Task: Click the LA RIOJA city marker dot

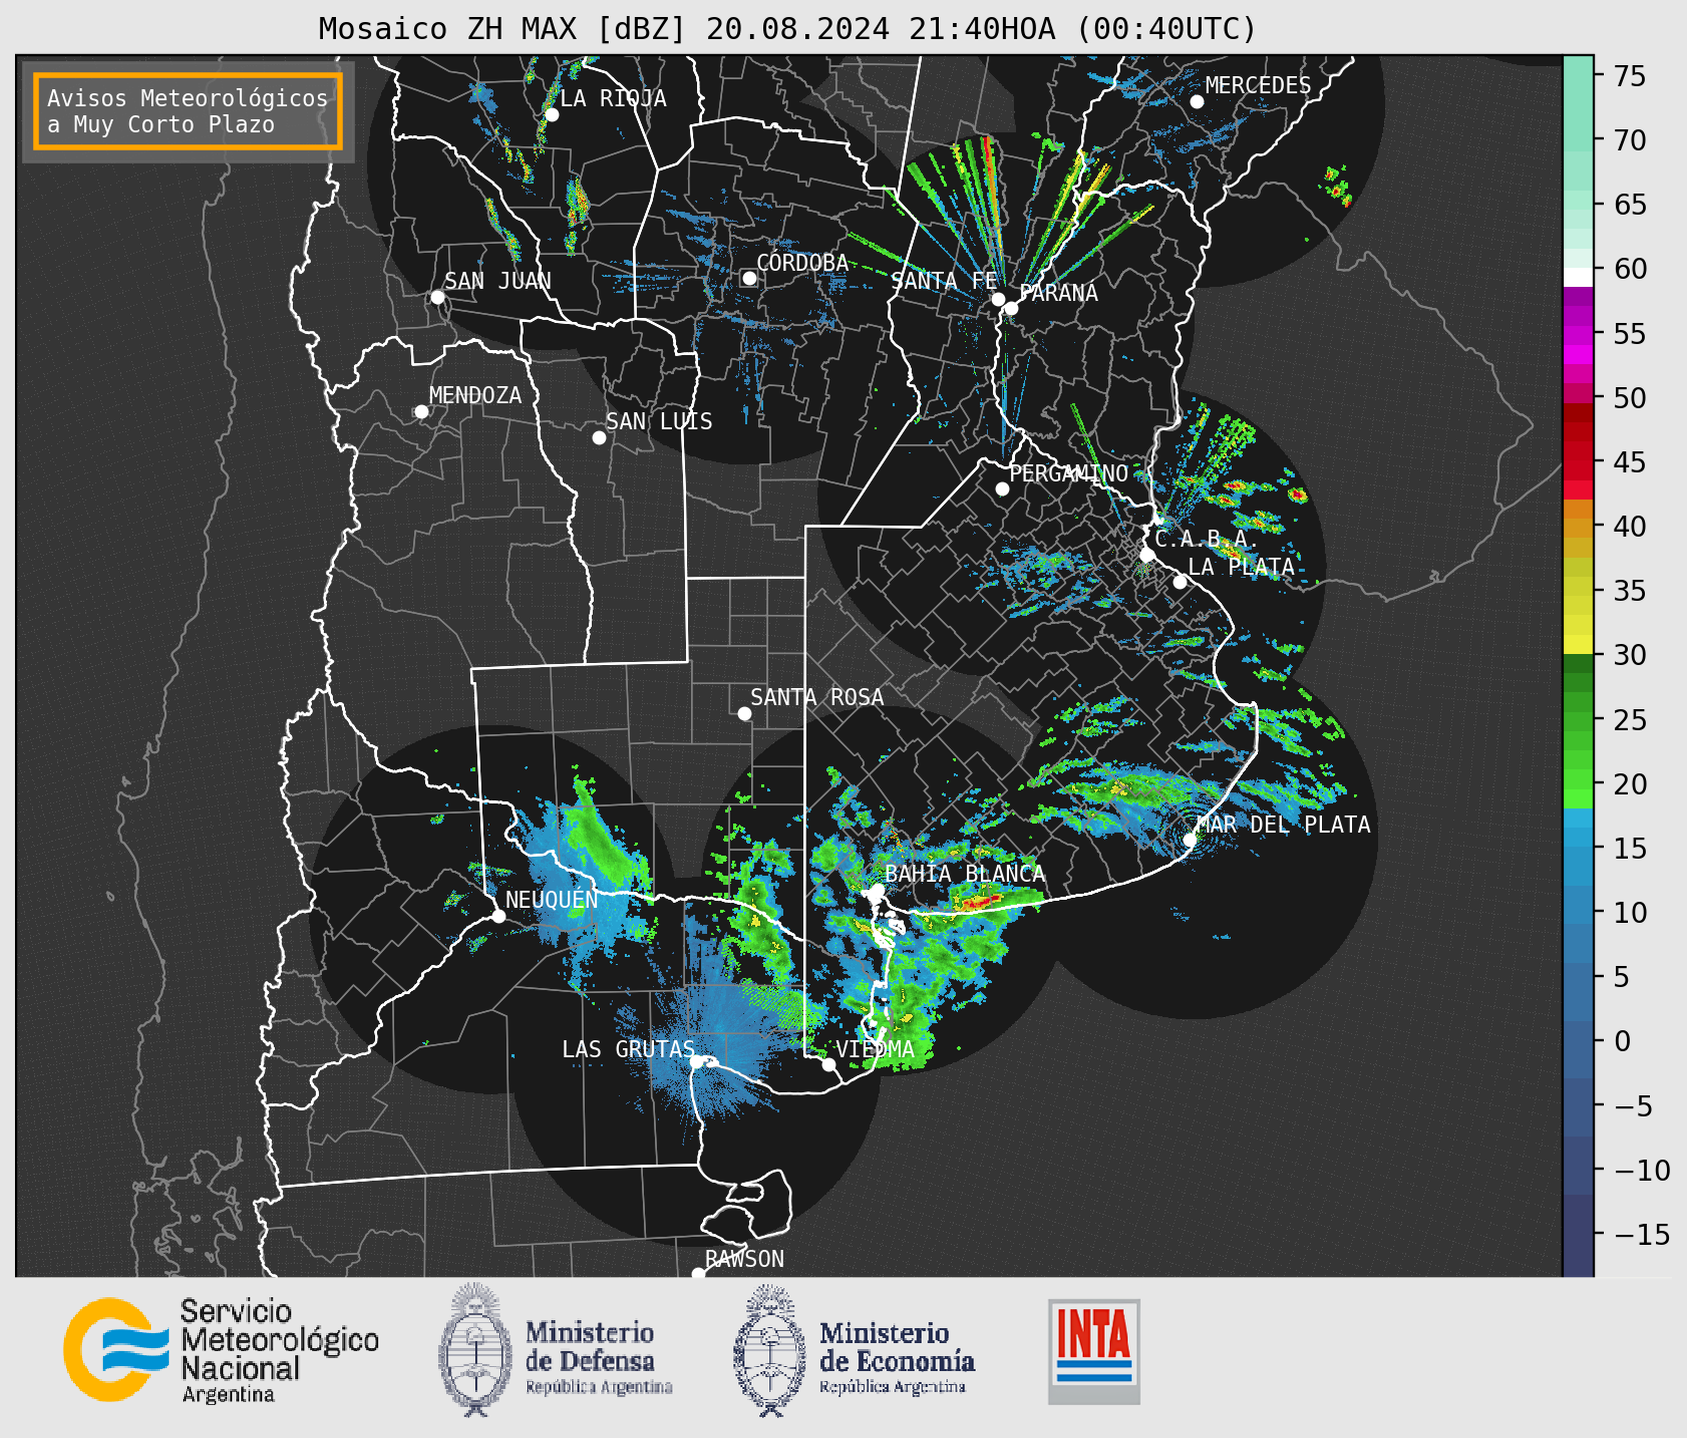Action: click(x=552, y=115)
